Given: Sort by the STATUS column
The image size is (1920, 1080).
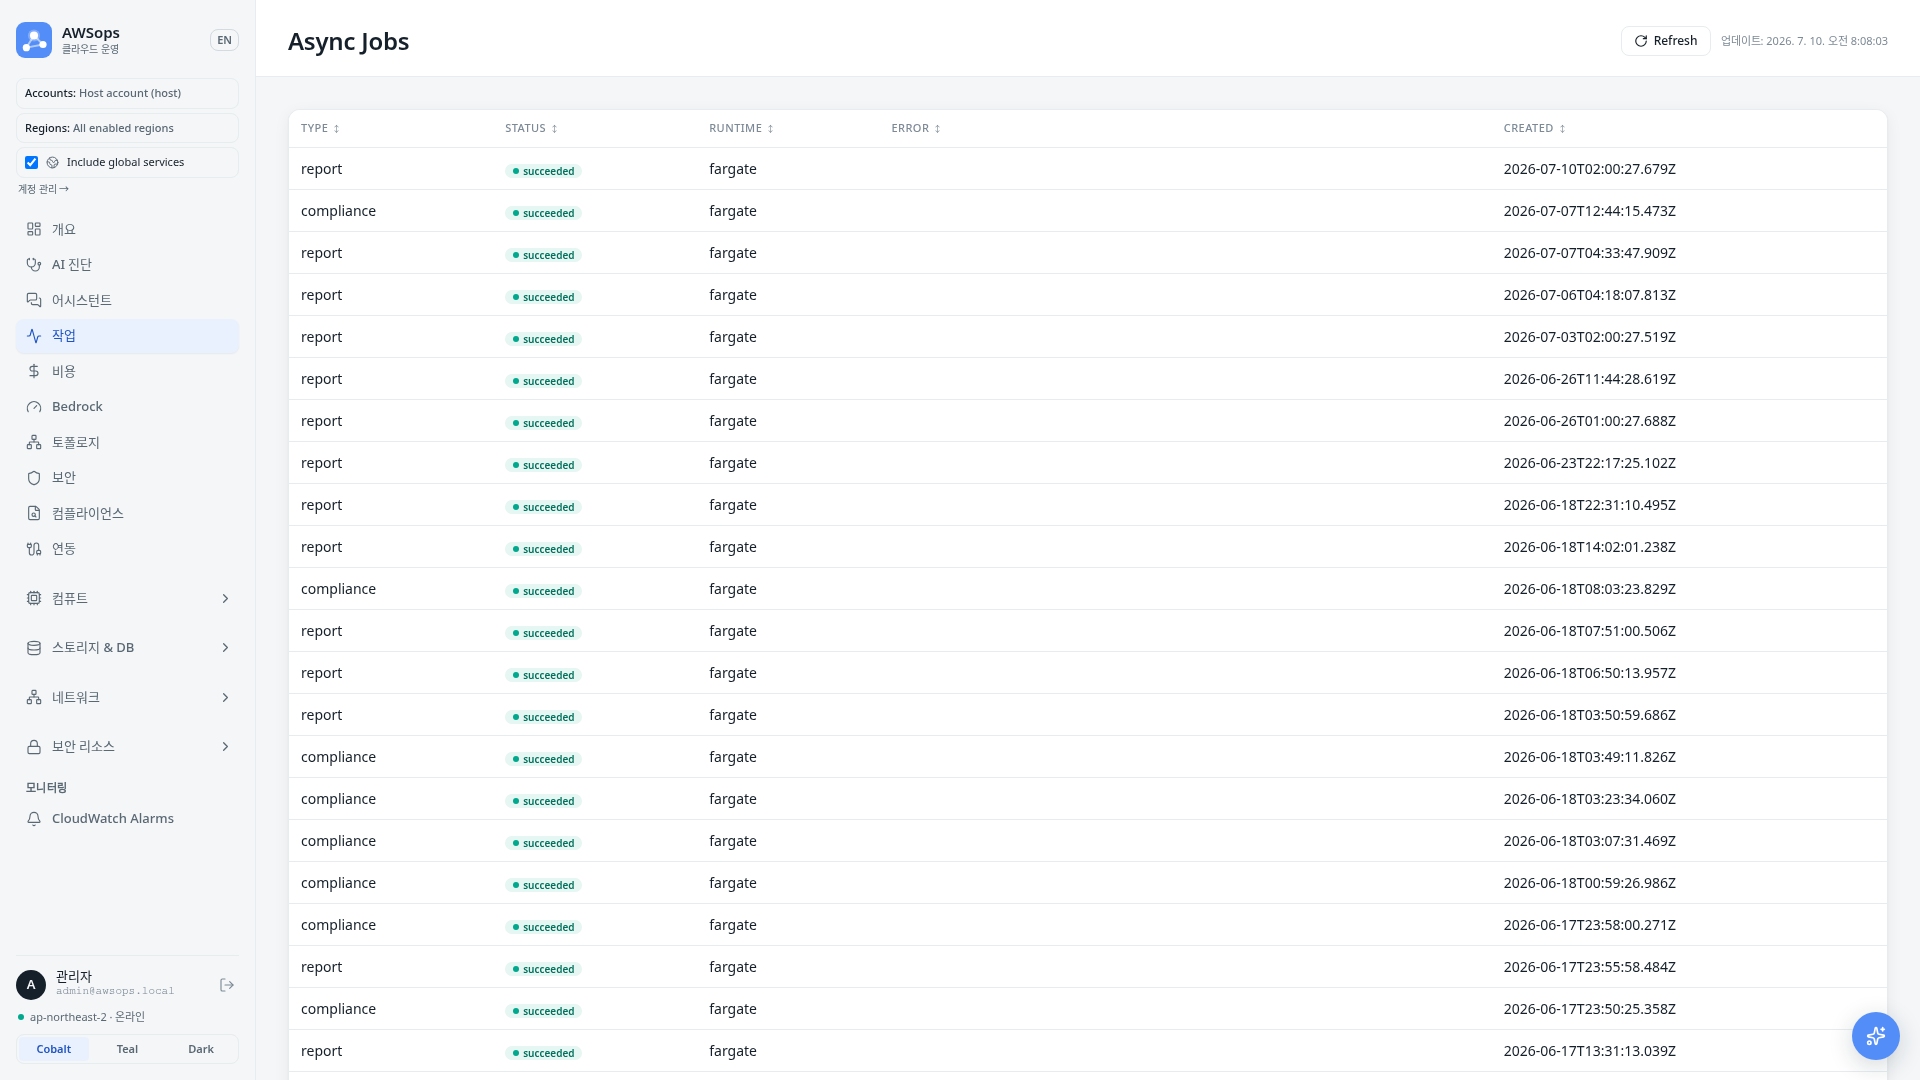Looking at the screenshot, I should [531, 128].
